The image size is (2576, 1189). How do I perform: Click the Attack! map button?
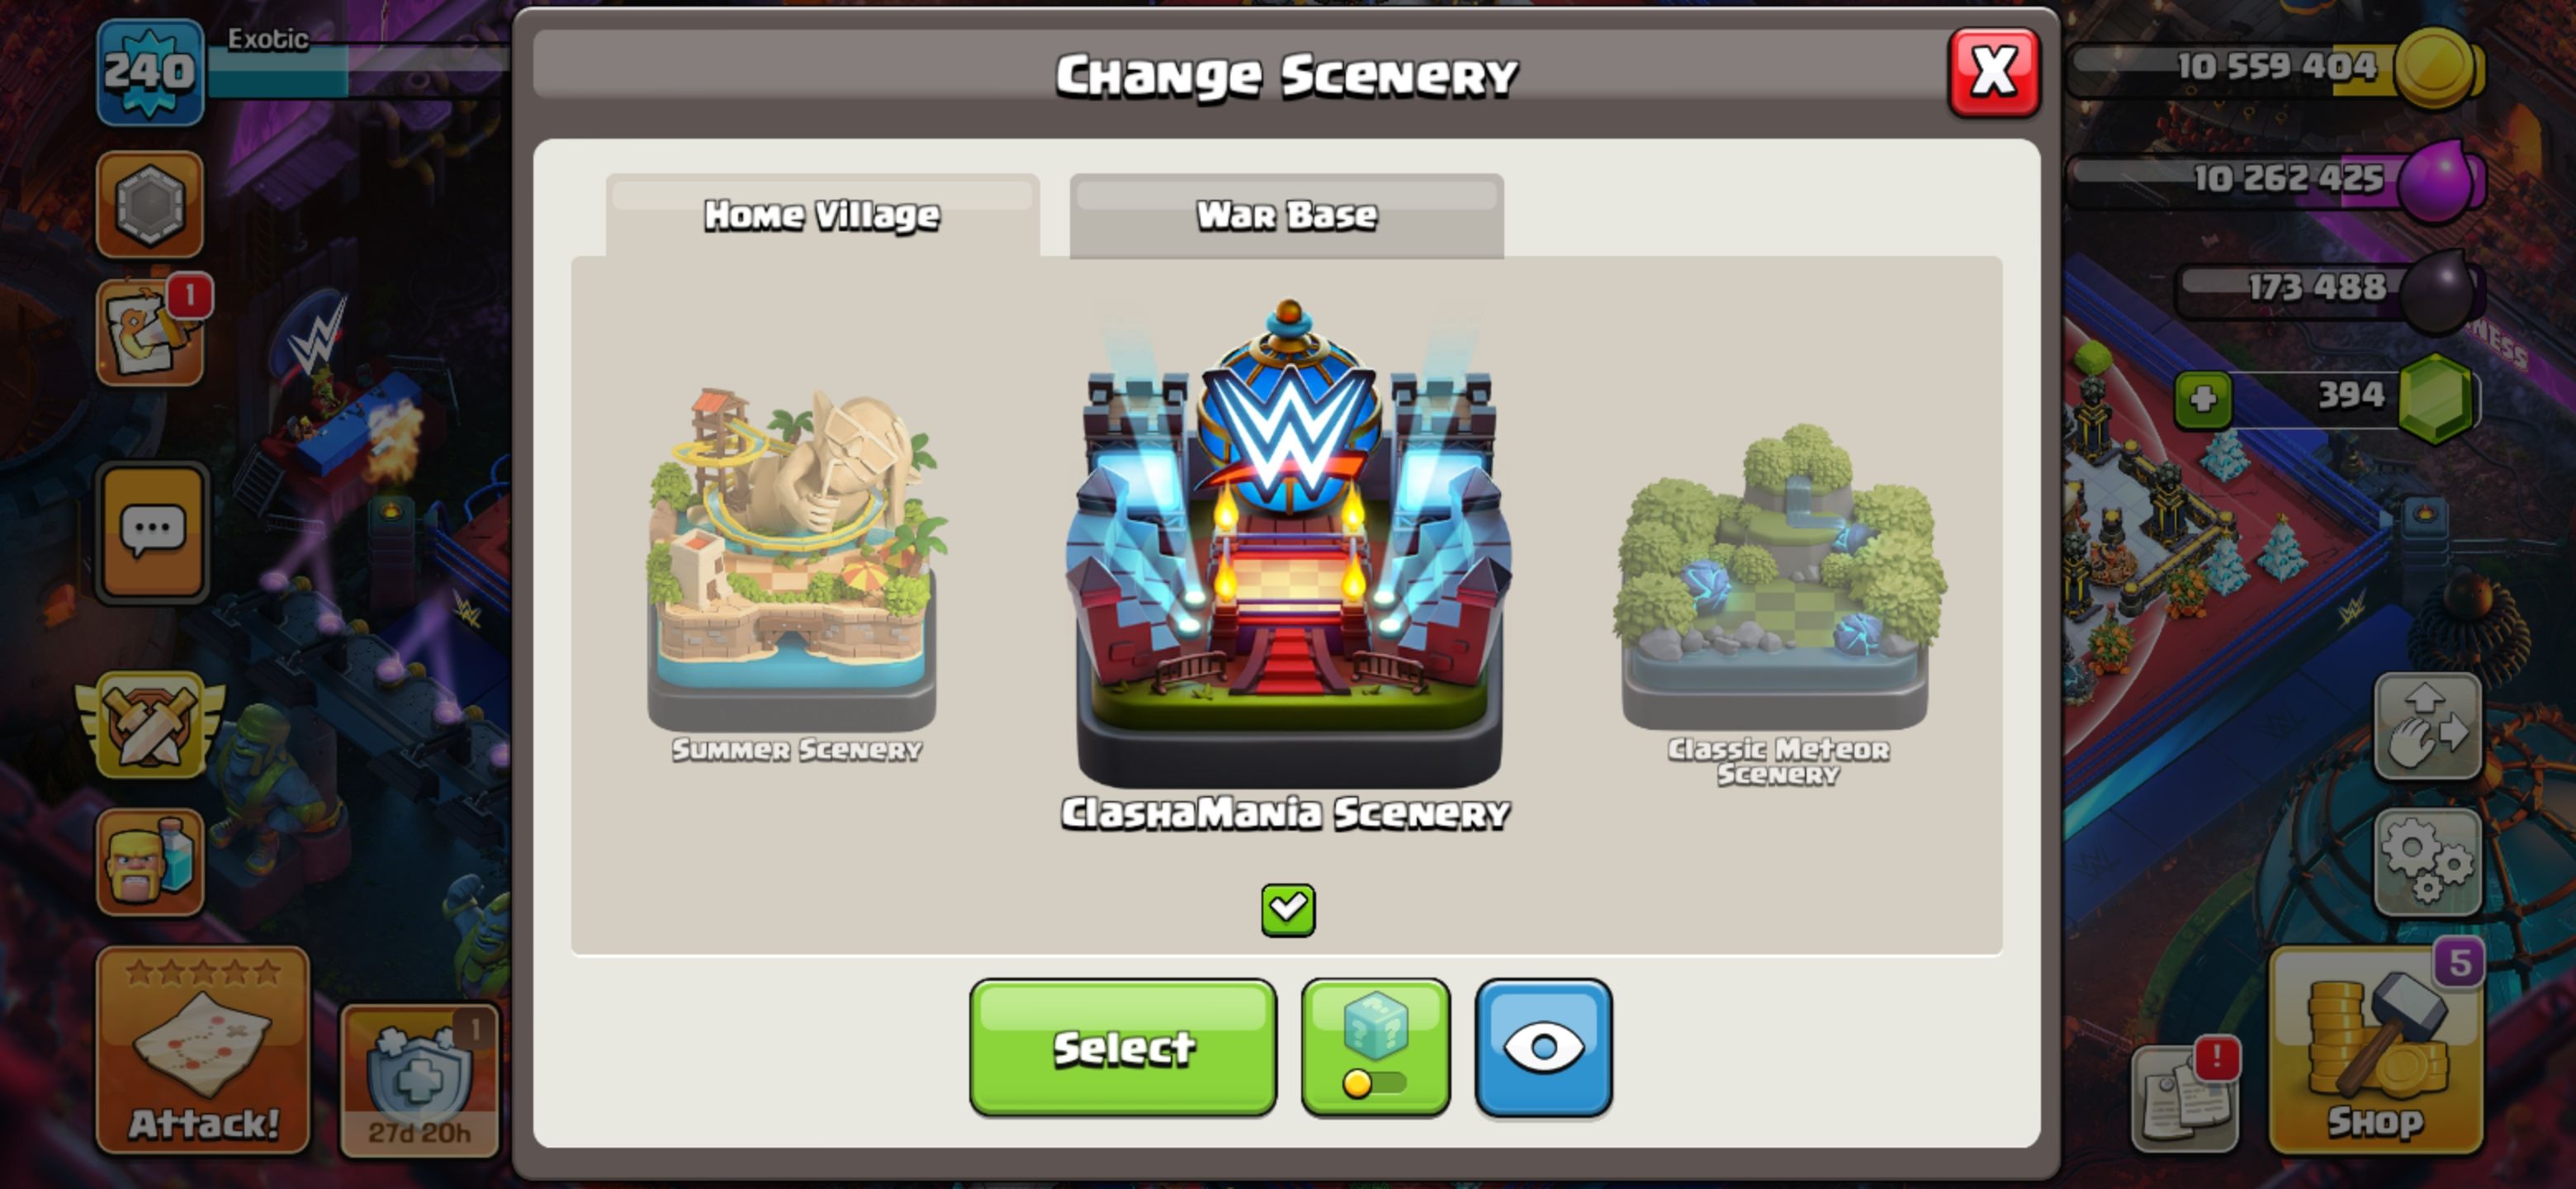(x=203, y=1050)
